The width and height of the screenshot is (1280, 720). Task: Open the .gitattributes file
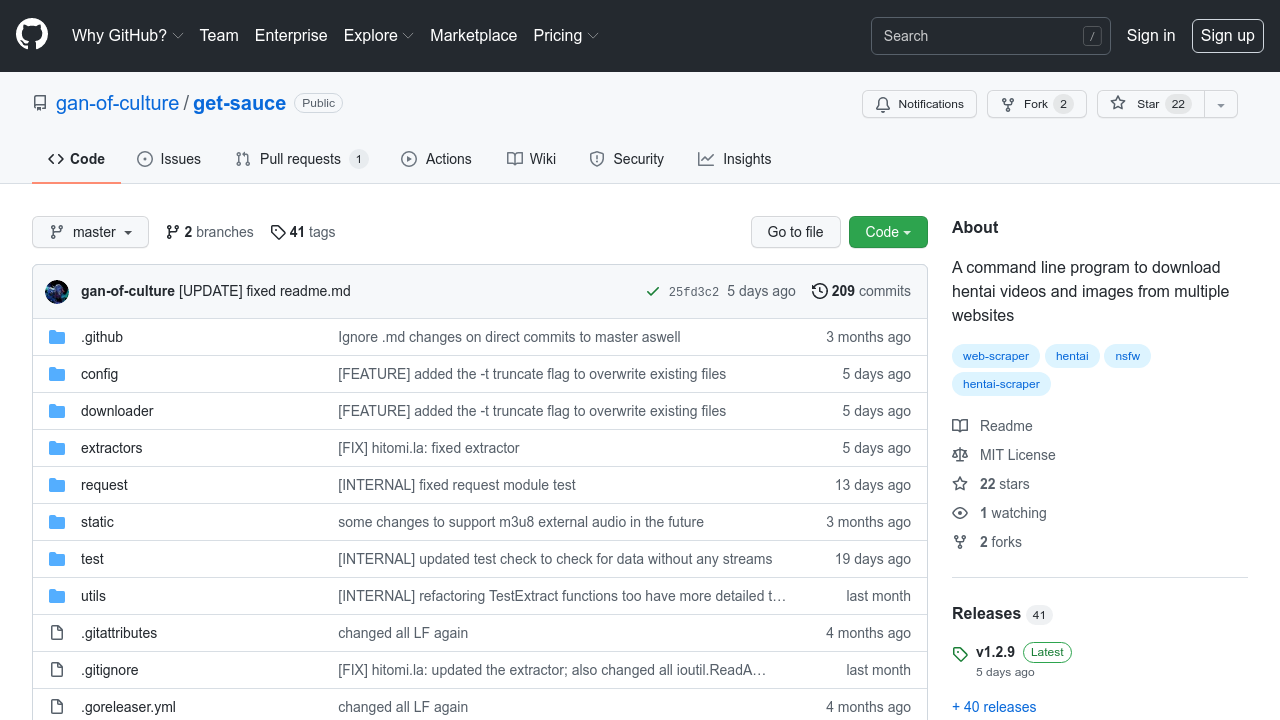click(x=119, y=633)
